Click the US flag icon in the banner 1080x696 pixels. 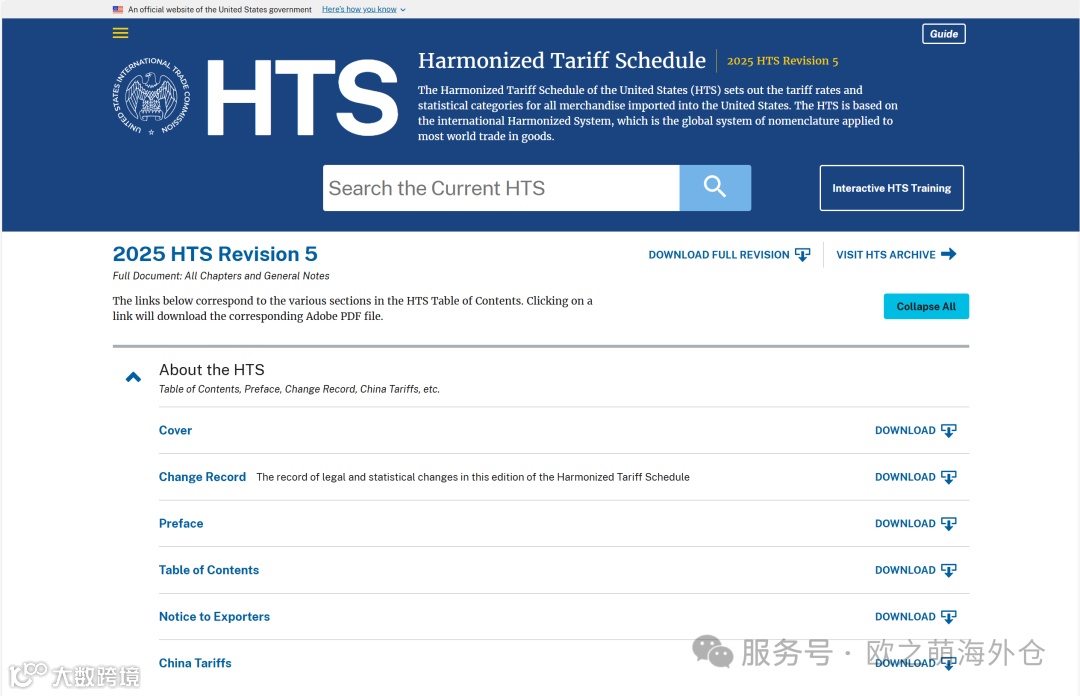(x=118, y=10)
